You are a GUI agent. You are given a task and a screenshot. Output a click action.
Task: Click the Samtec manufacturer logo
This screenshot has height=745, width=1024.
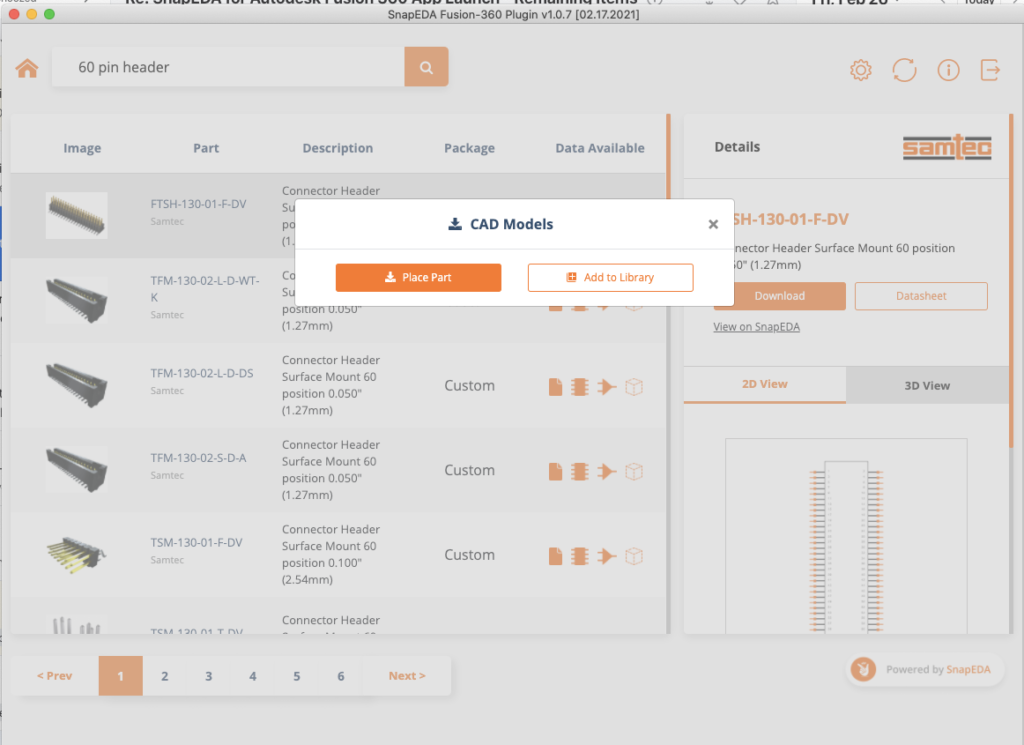(947, 147)
